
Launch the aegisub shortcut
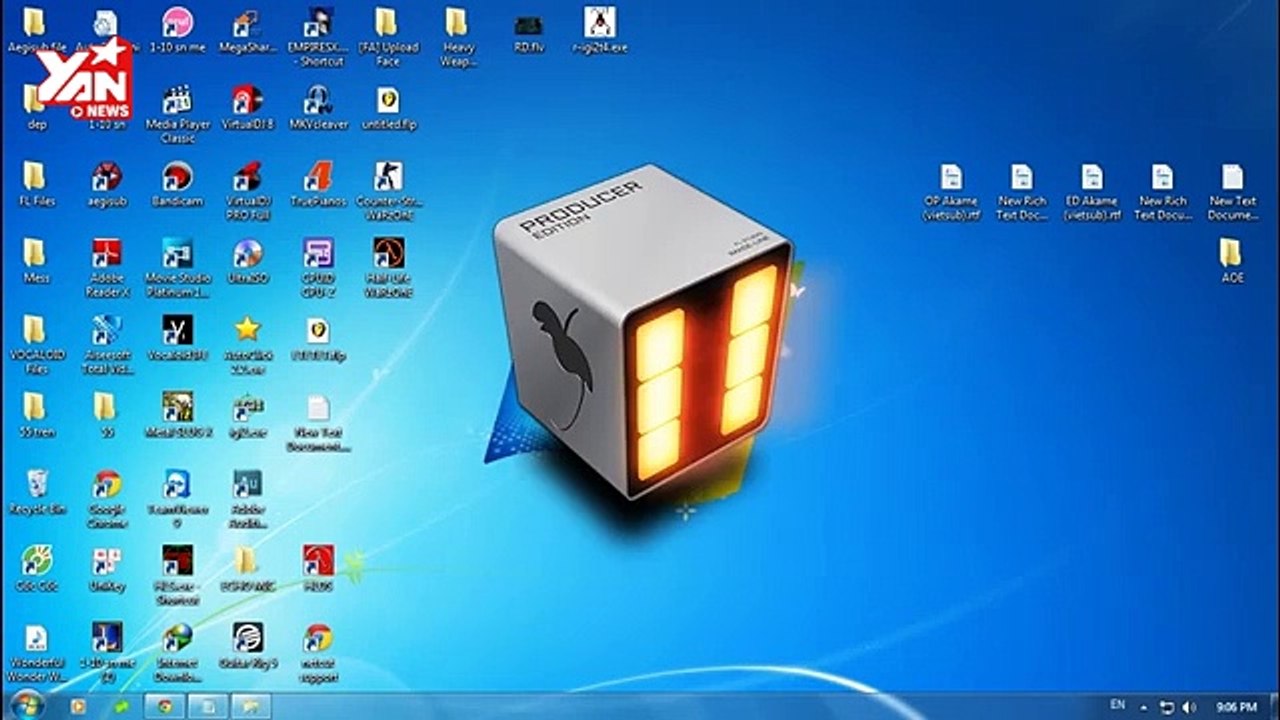pyautogui.click(x=106, y=185)
